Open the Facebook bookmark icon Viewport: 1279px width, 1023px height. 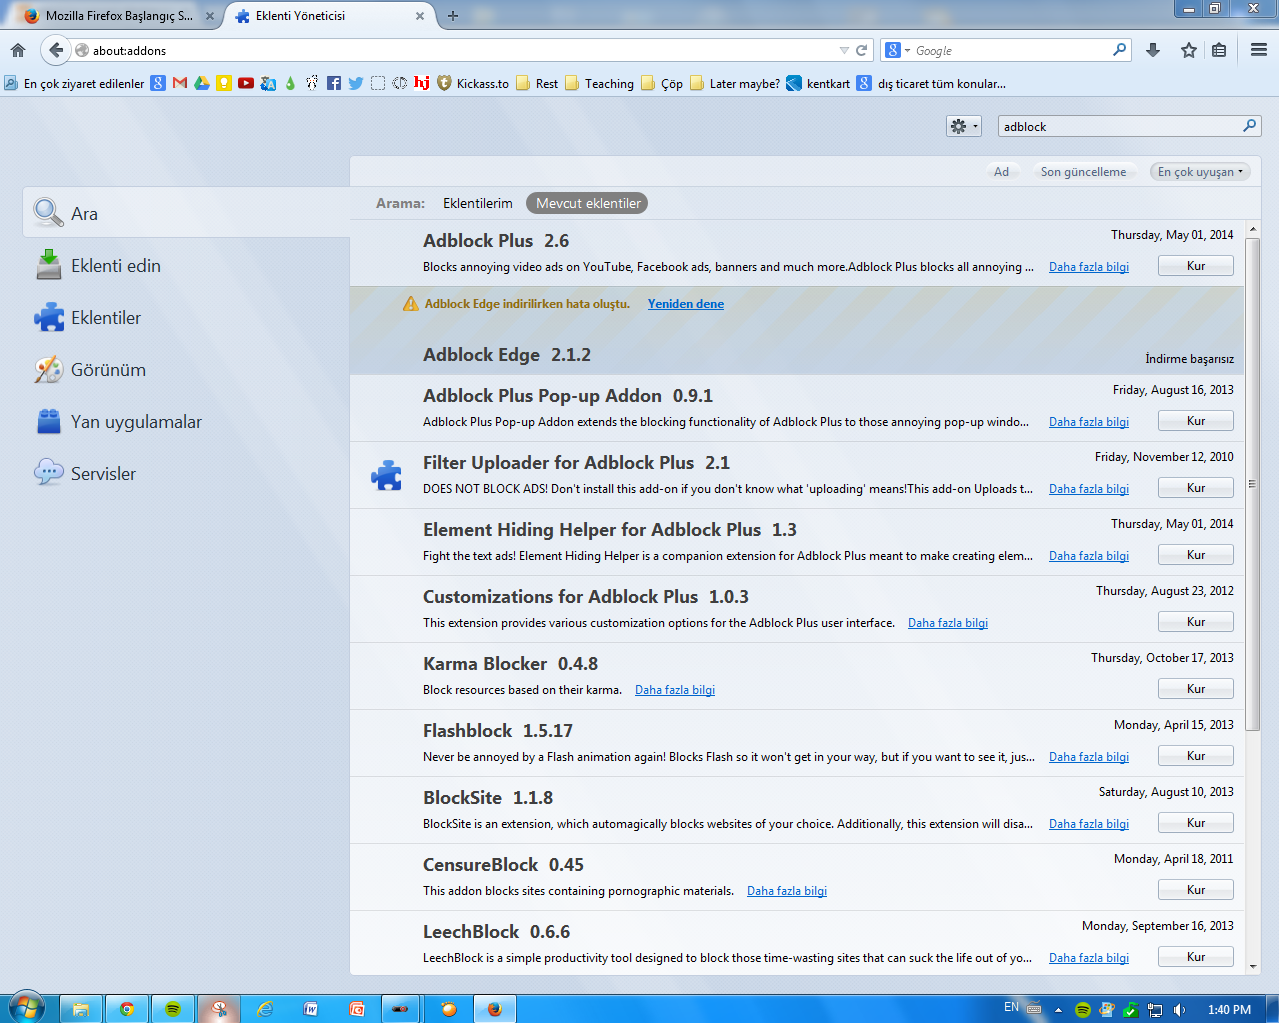pos(334,83)
